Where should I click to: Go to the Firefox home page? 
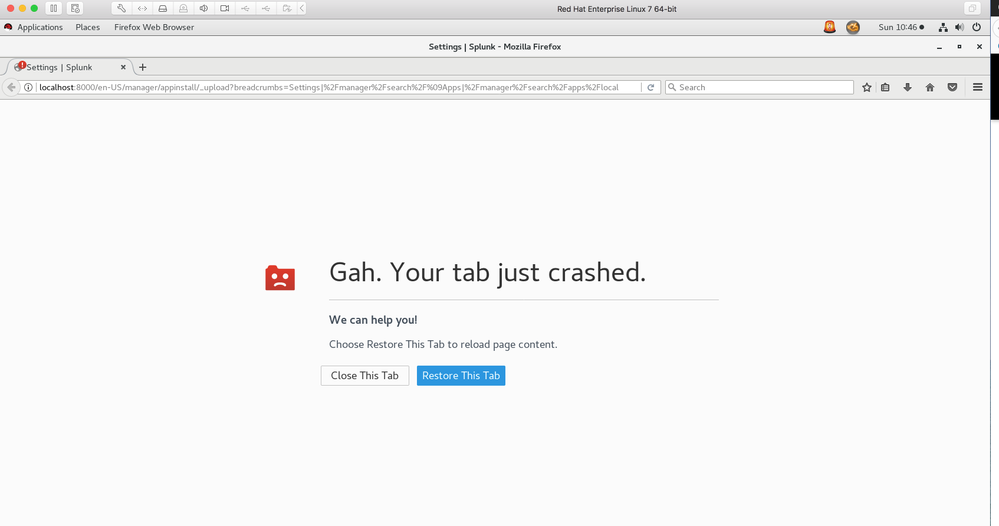(x=930, y=87)
